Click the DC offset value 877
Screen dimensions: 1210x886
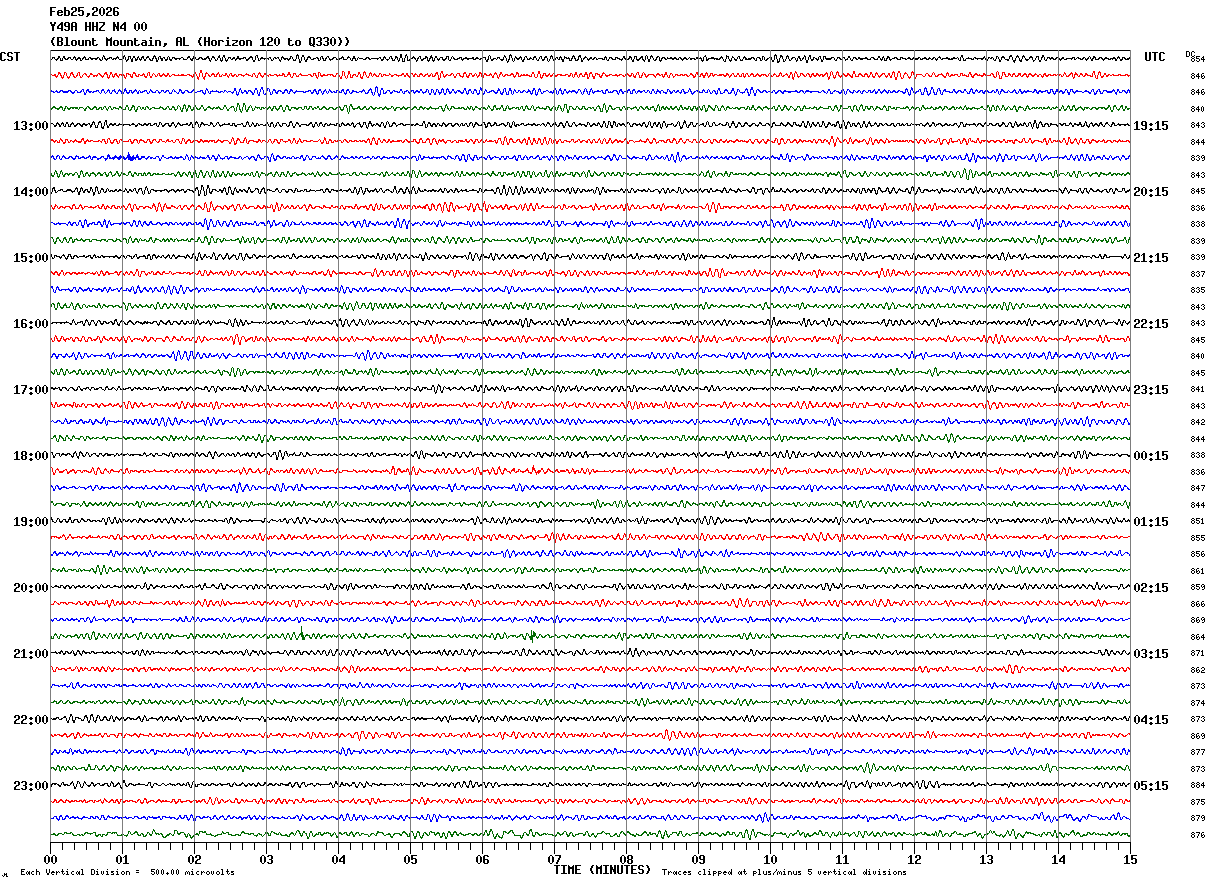pyautogui.click(x=1197, y=752)
